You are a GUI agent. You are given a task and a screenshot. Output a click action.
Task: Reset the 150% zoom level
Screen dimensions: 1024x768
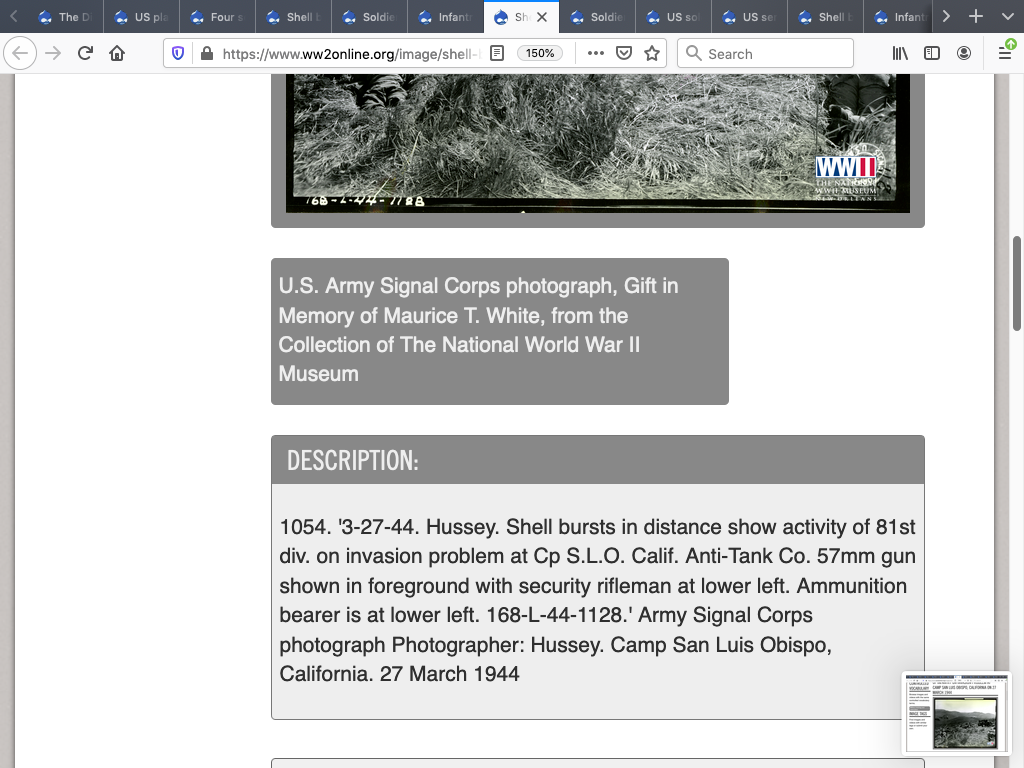pyautogui.click(x=541, y=53)
